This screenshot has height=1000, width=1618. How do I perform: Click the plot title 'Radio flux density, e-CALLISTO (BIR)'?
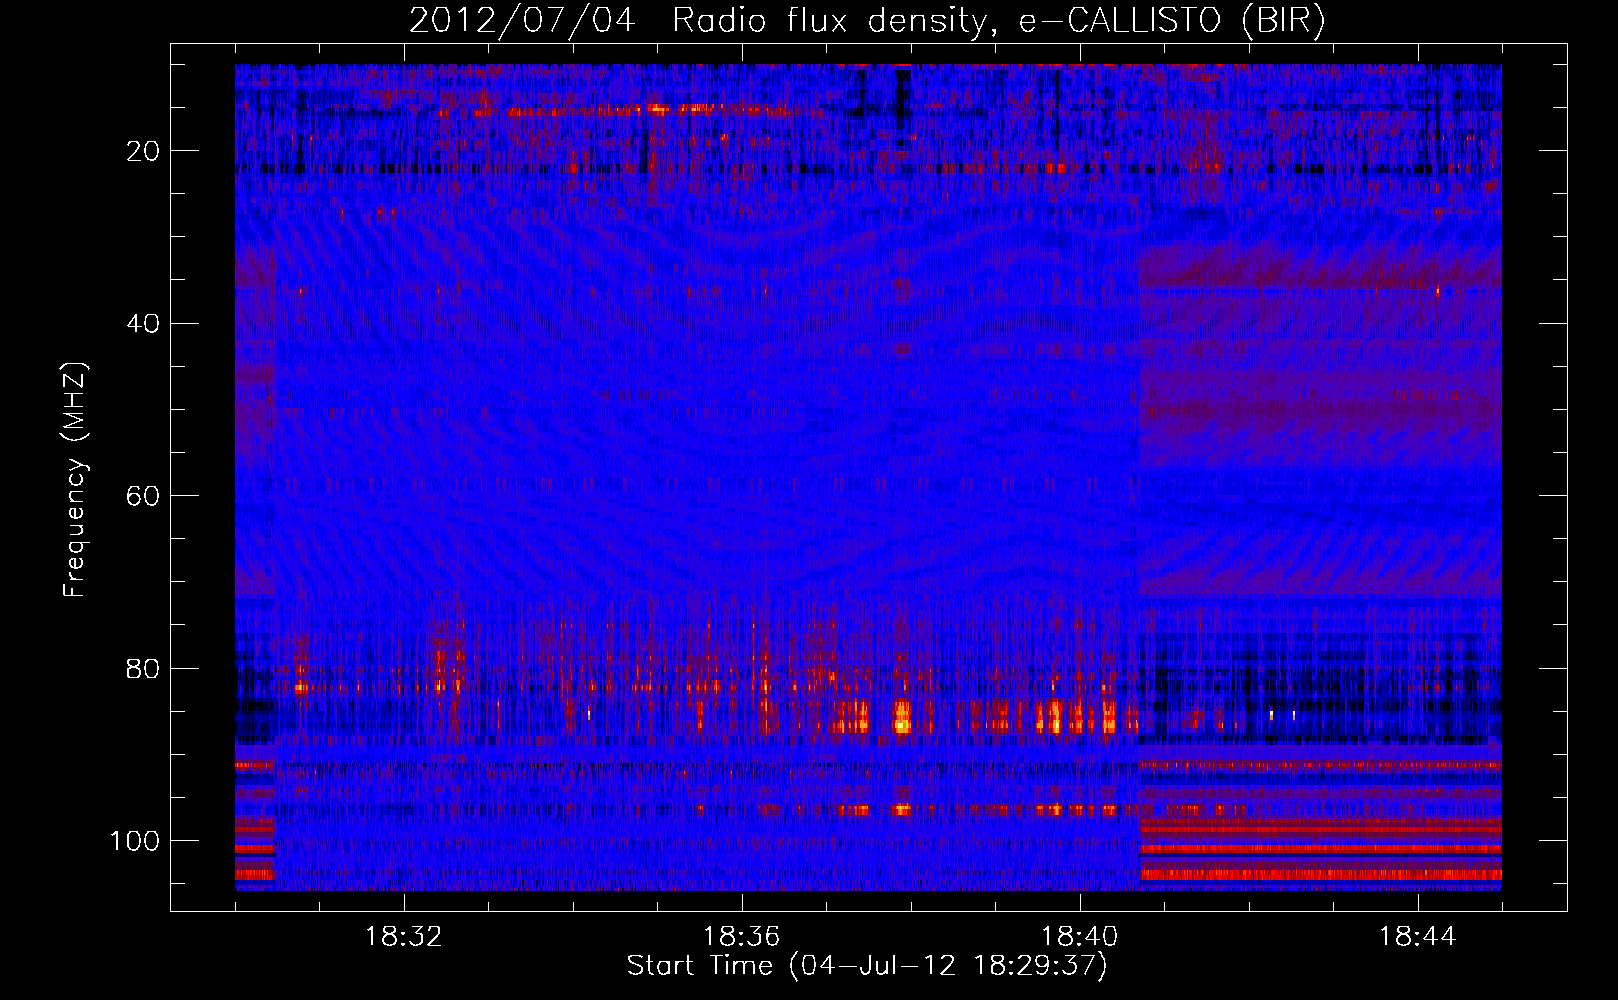pos(998,21)
